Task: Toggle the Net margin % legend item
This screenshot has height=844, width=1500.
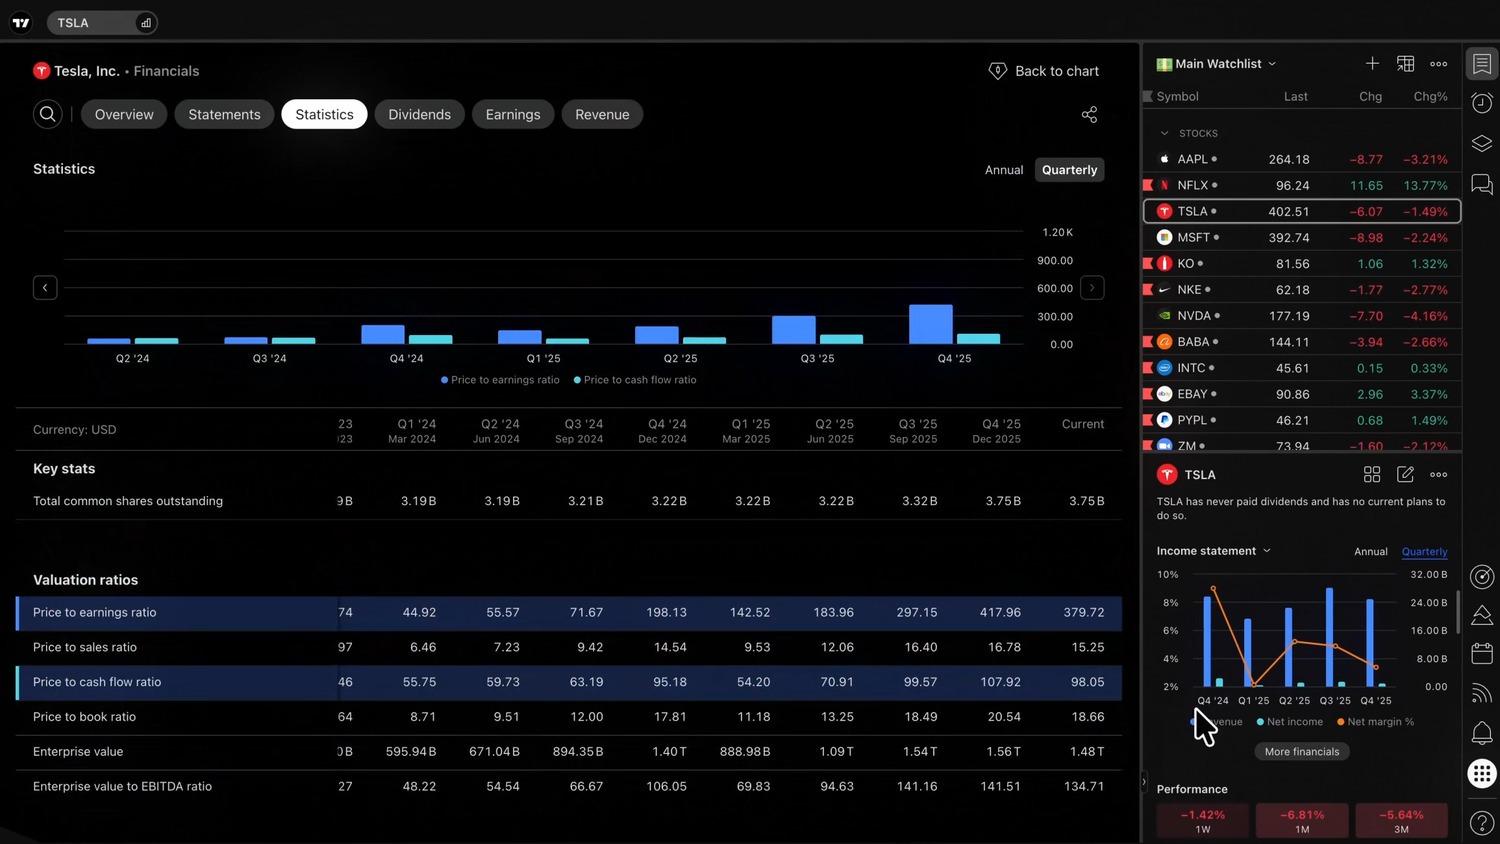Action: click(1375, 722)
